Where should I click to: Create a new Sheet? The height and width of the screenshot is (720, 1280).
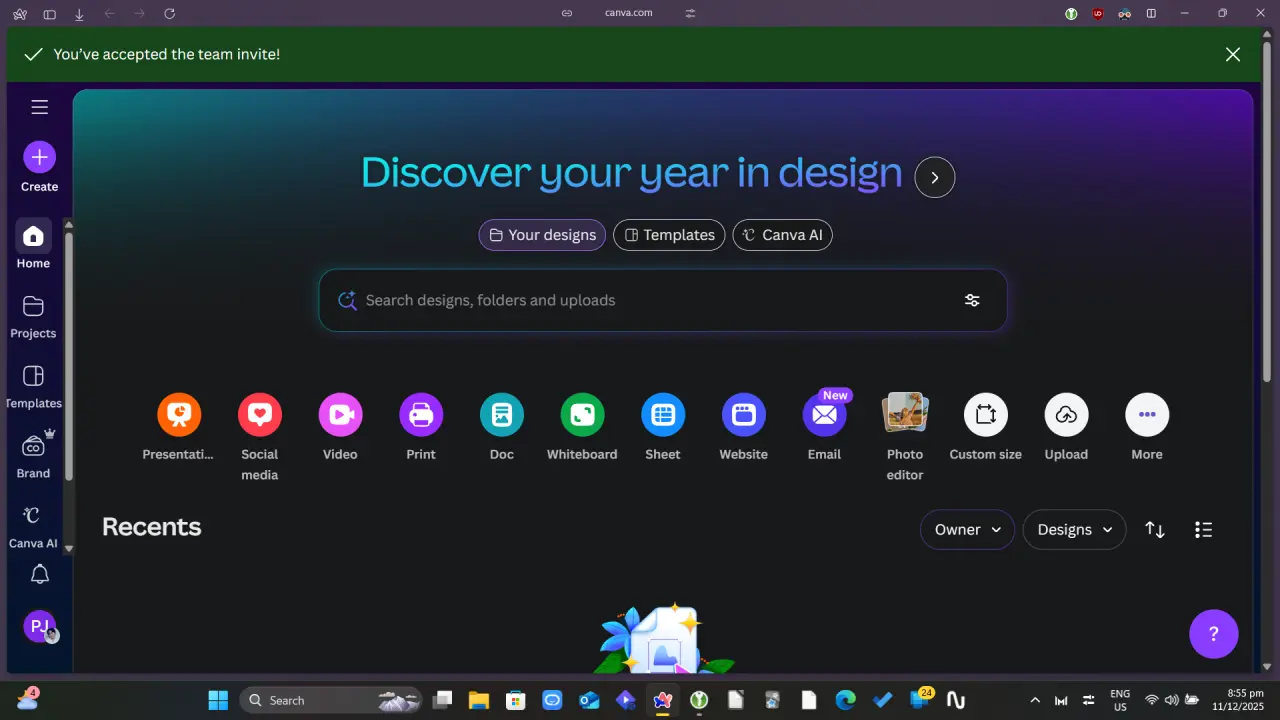coord(663,414)
